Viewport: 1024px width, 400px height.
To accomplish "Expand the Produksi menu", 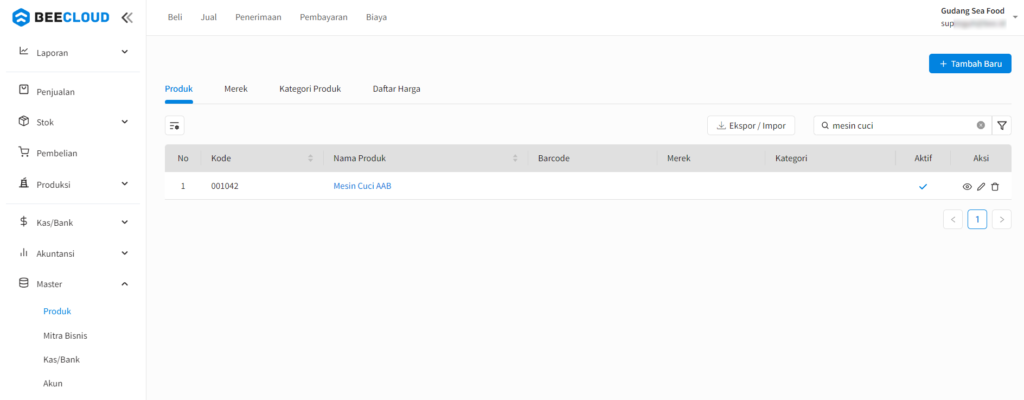I will [125, 184].
